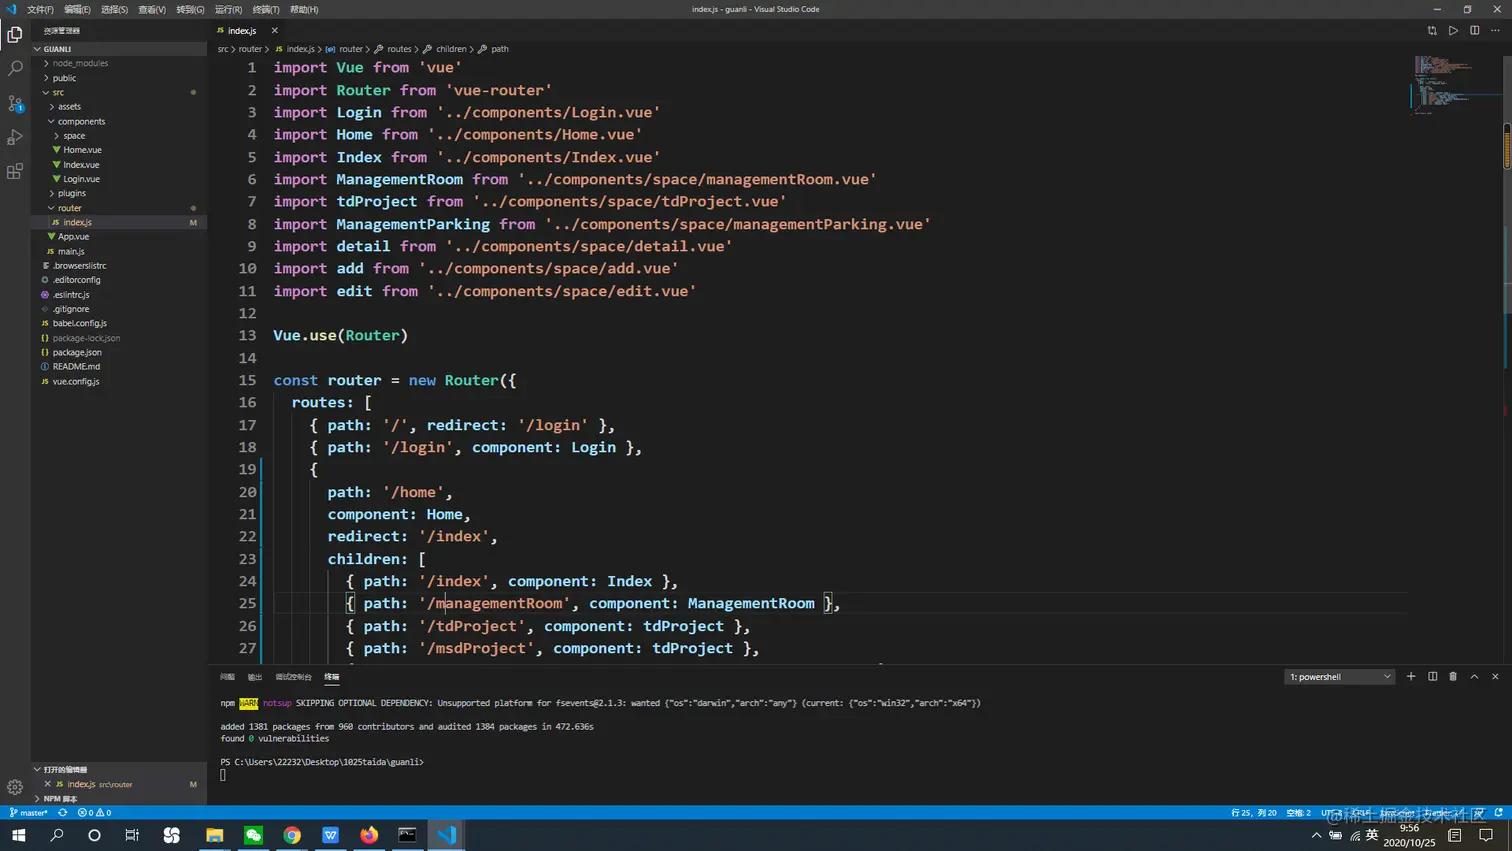Screen dimensions: 1512x851
Task: Open changes compare icon in editor toolbar
Action: point(1432,31)
